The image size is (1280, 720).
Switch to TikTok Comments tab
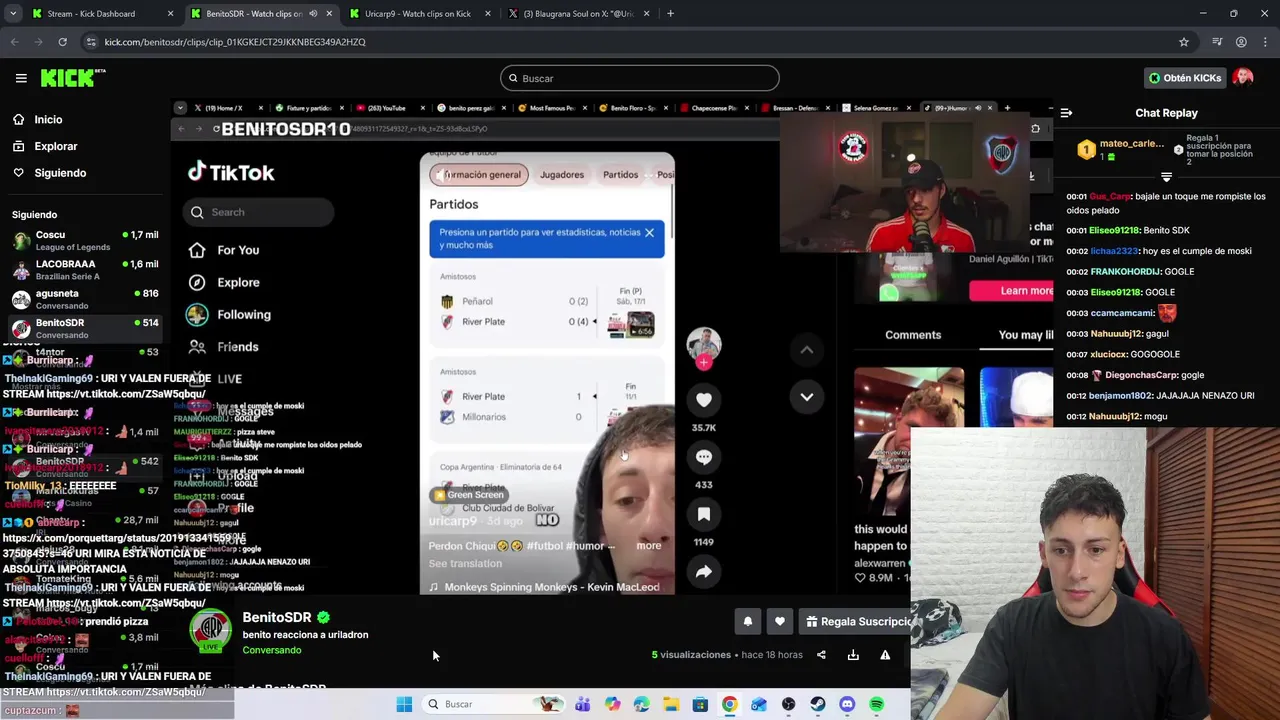(x=913, y=335)
